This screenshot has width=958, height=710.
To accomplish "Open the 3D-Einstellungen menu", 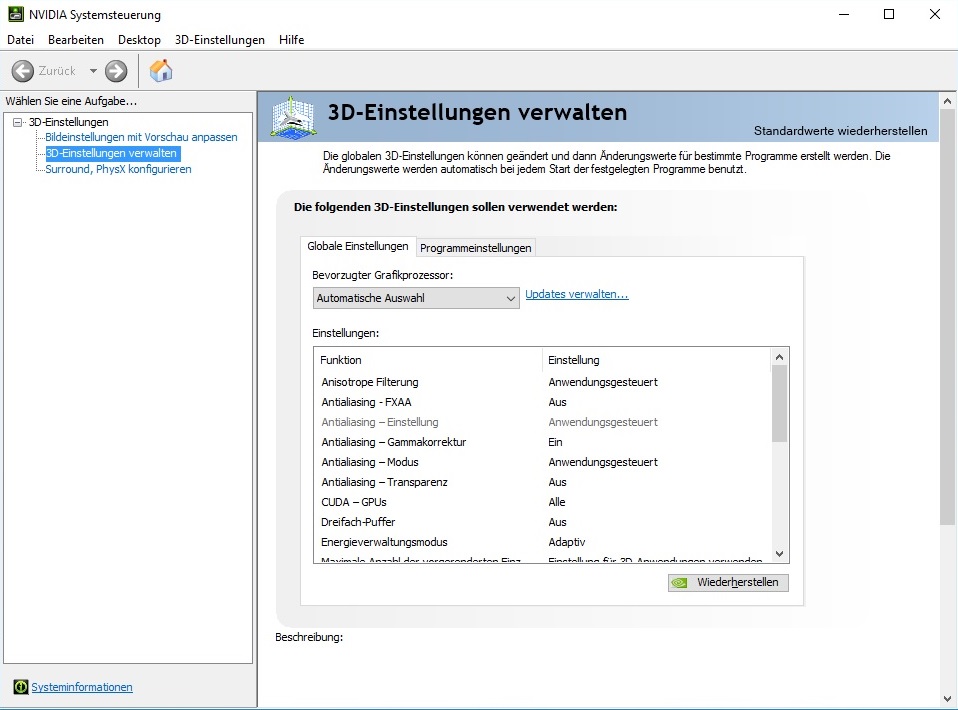I will [220, 40].
